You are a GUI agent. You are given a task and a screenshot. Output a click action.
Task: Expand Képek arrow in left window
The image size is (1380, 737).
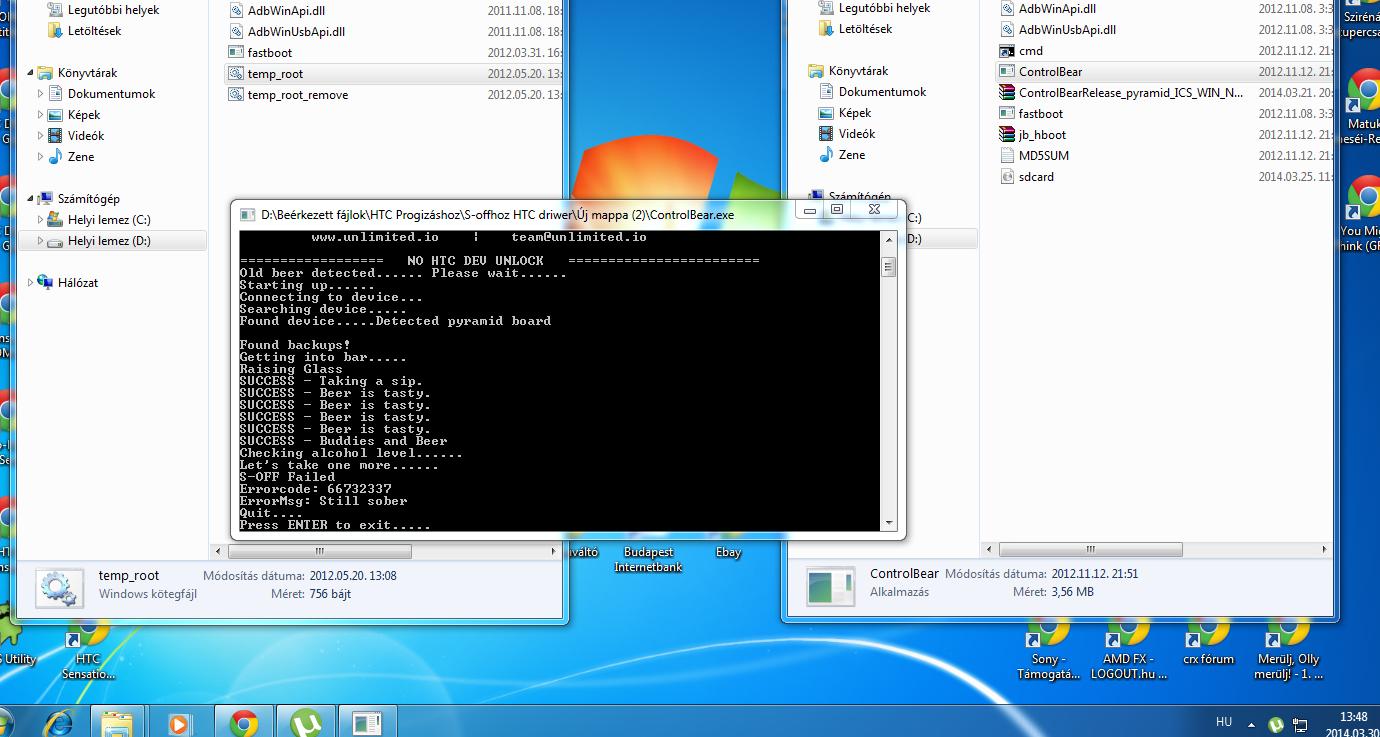click(x=41, y=115)
